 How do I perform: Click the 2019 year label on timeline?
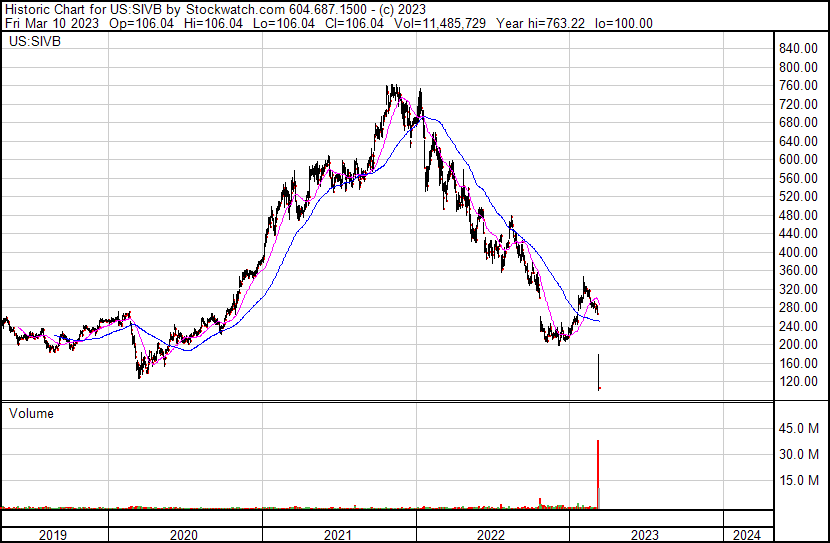pos(53,535)
